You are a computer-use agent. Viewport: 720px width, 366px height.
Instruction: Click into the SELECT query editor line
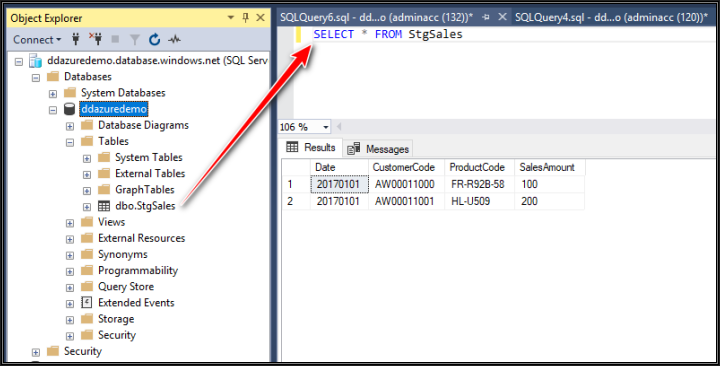pos(388,34)
